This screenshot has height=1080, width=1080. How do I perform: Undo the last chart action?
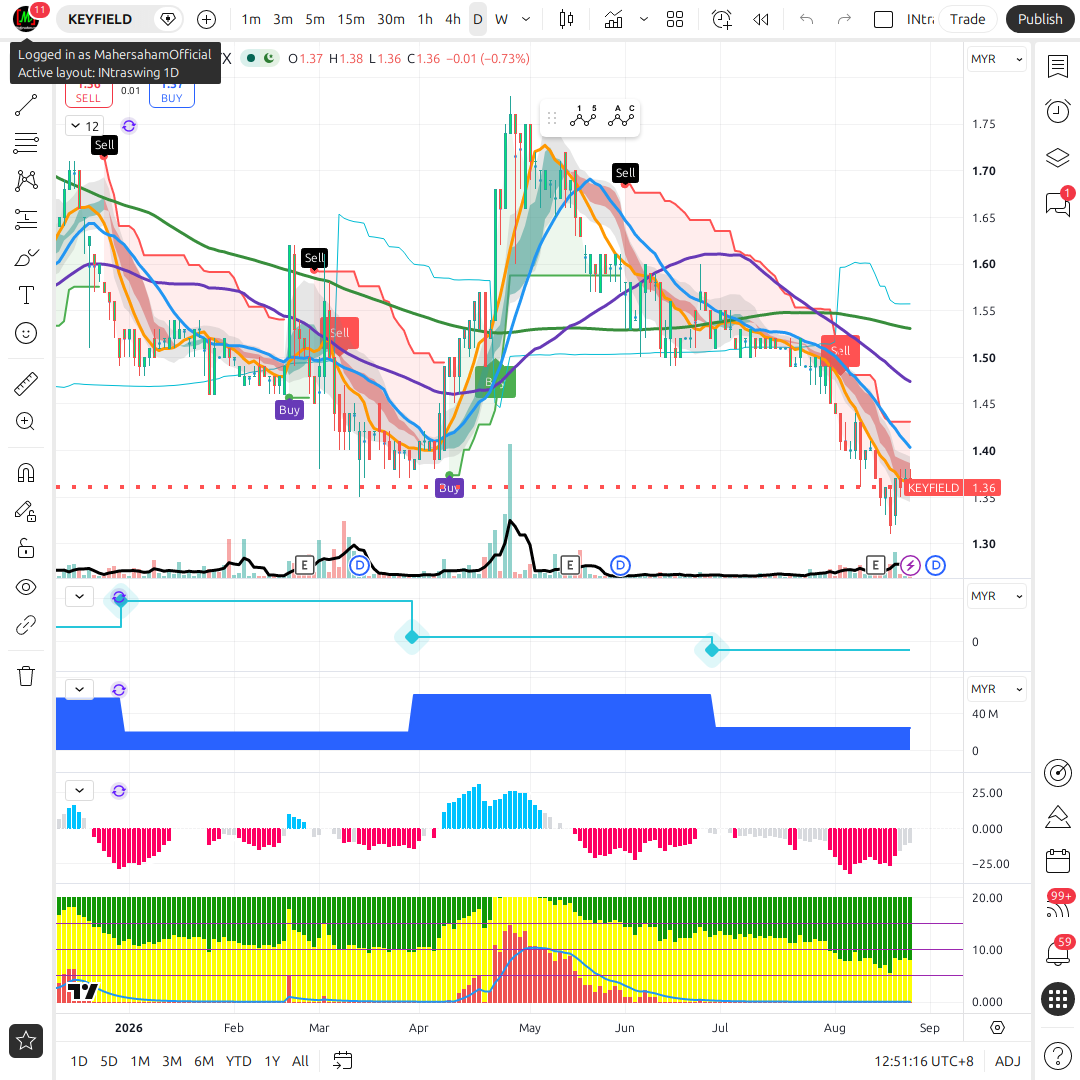click(807, 19)
